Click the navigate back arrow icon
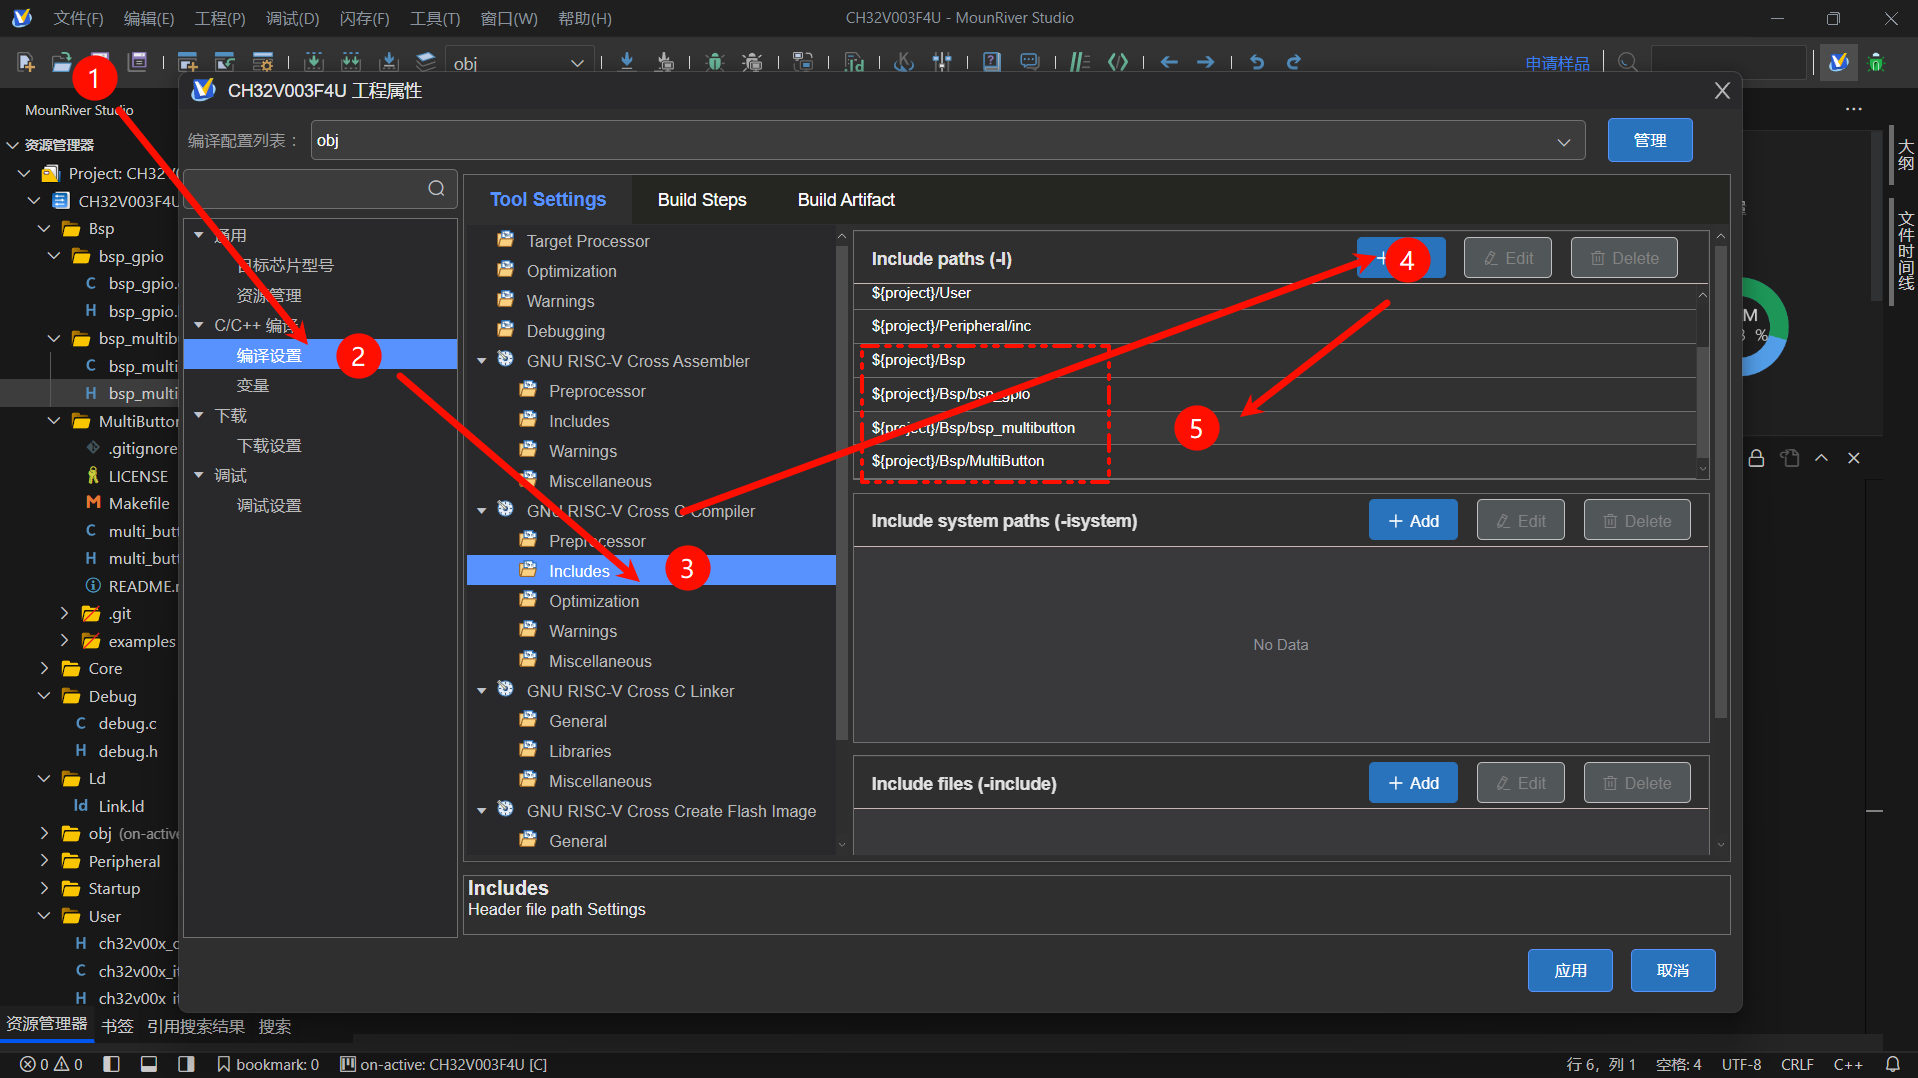The width and height of the screenshot is (1918, 1078). [1169, 62]
